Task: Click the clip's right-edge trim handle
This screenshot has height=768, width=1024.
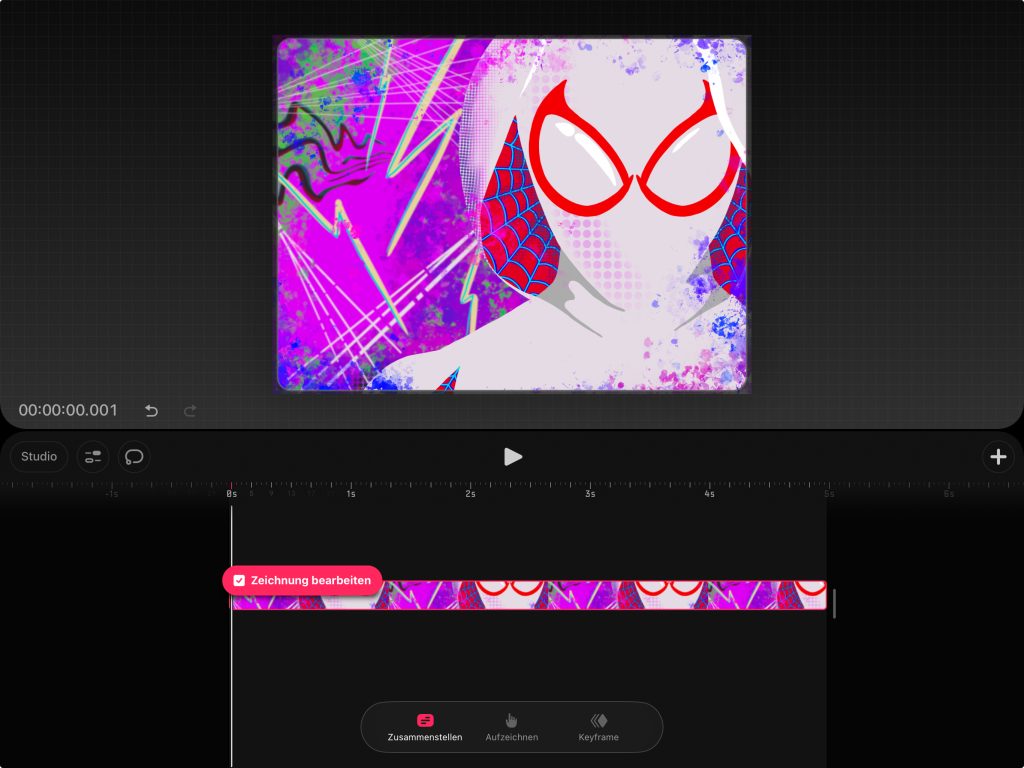Action: point(834,603)
